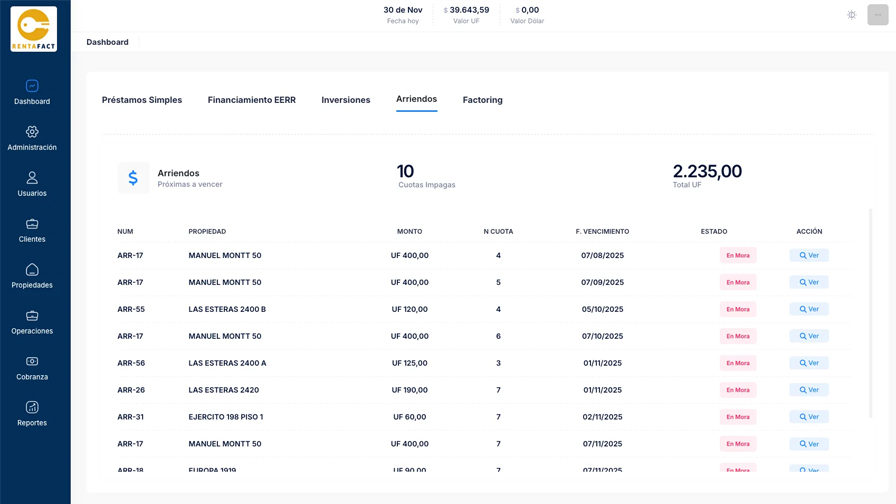Viewport: 896px width, 504px height.
Task: Switch to Préstamos Simples tab
Action: (142, 100)
